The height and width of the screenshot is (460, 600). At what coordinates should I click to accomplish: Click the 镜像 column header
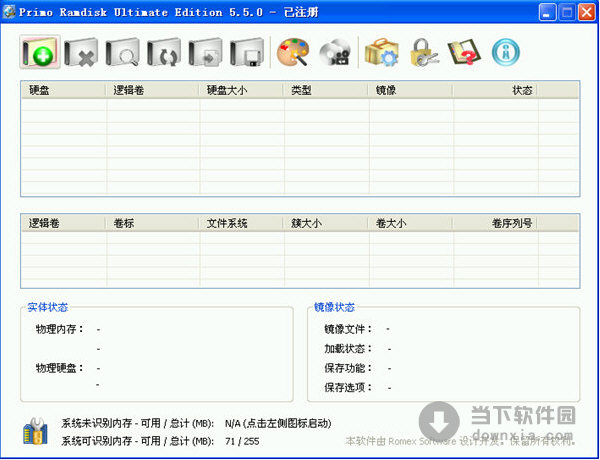point(410,90)
